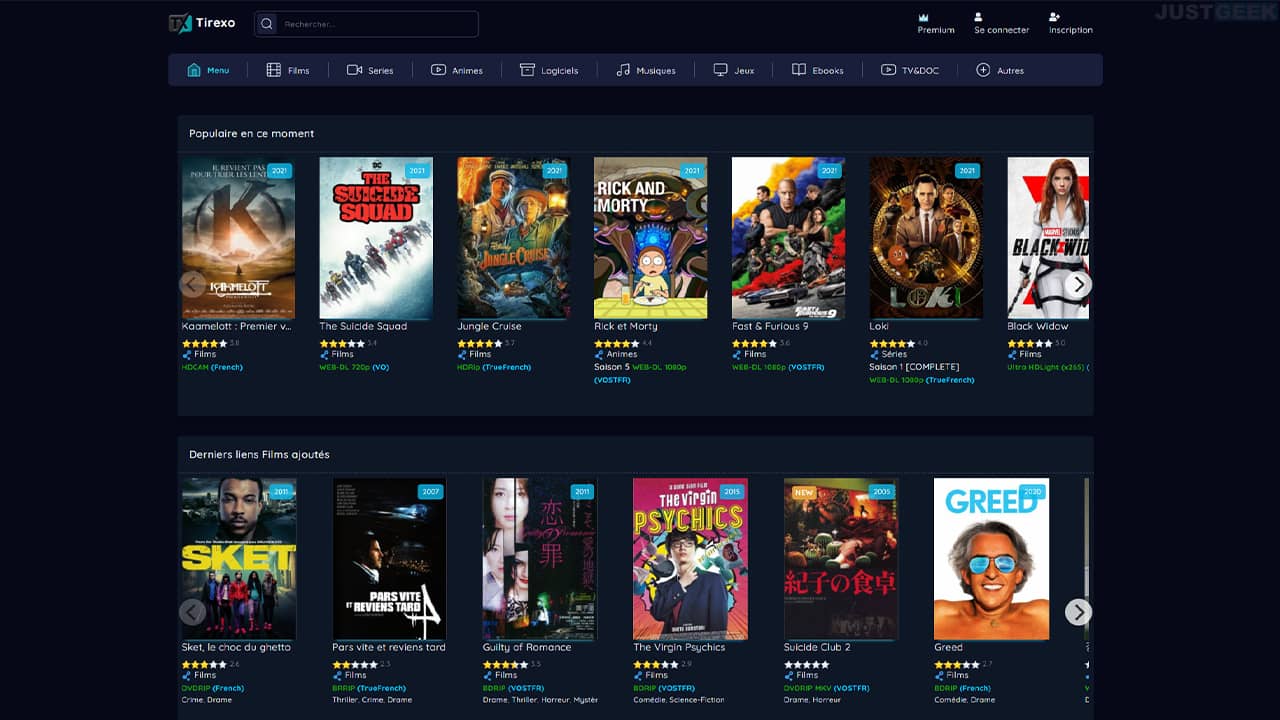Click the film grid icon beside Films
The image size is (1280, 720).
tap(273, 70)
